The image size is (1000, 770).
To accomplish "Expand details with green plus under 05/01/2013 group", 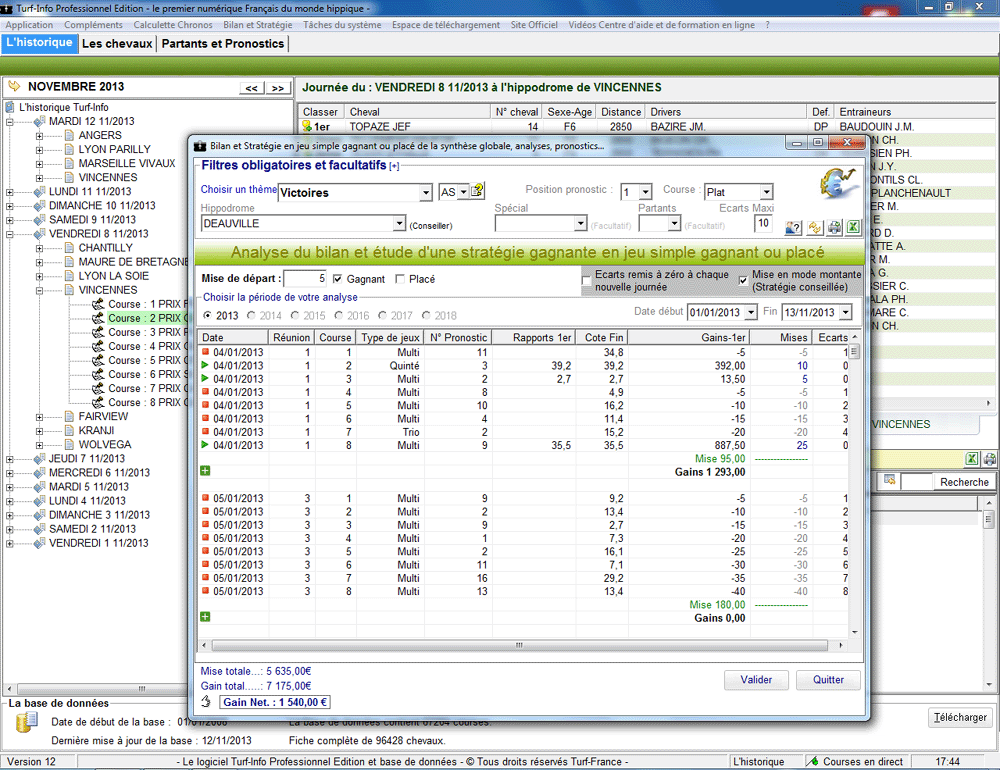I will (205, 617).
